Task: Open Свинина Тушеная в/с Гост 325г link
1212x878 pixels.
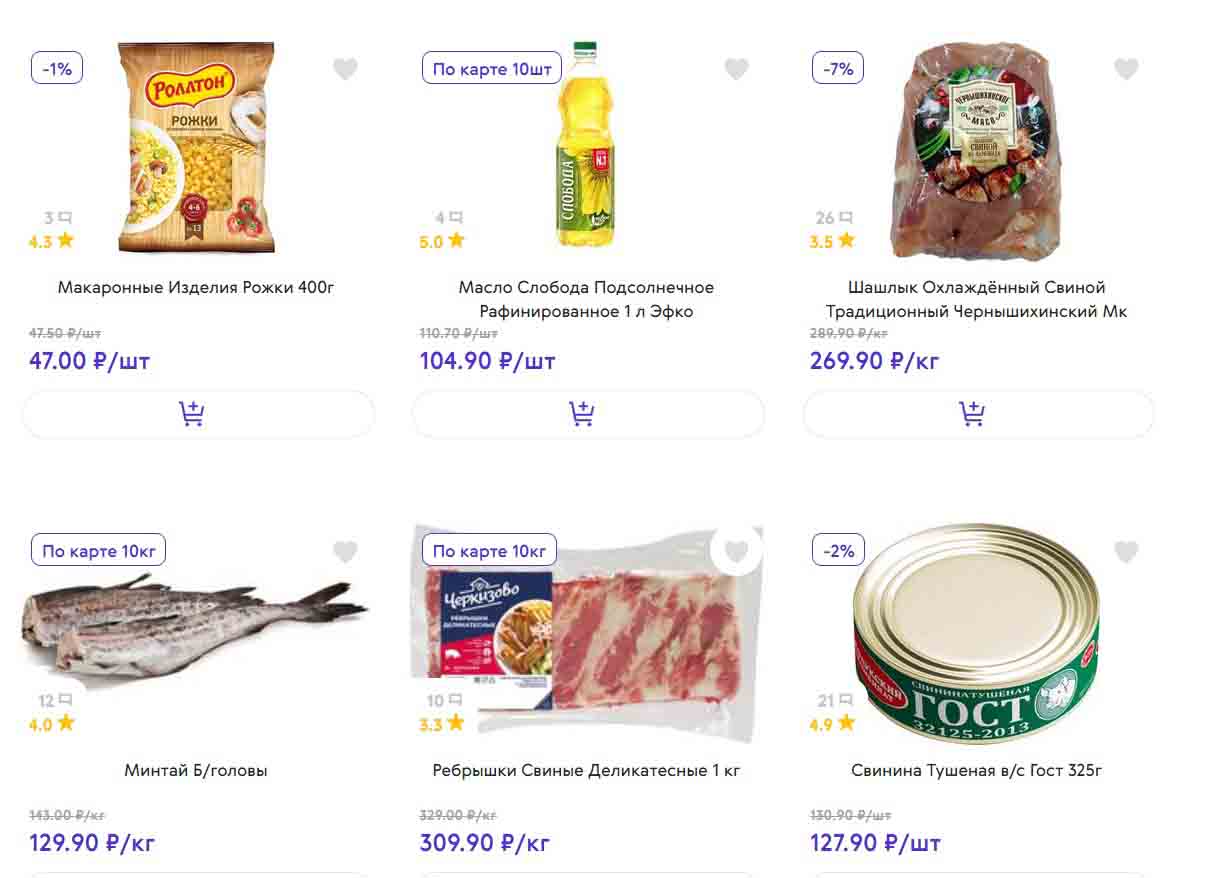Action: (976, 770)
